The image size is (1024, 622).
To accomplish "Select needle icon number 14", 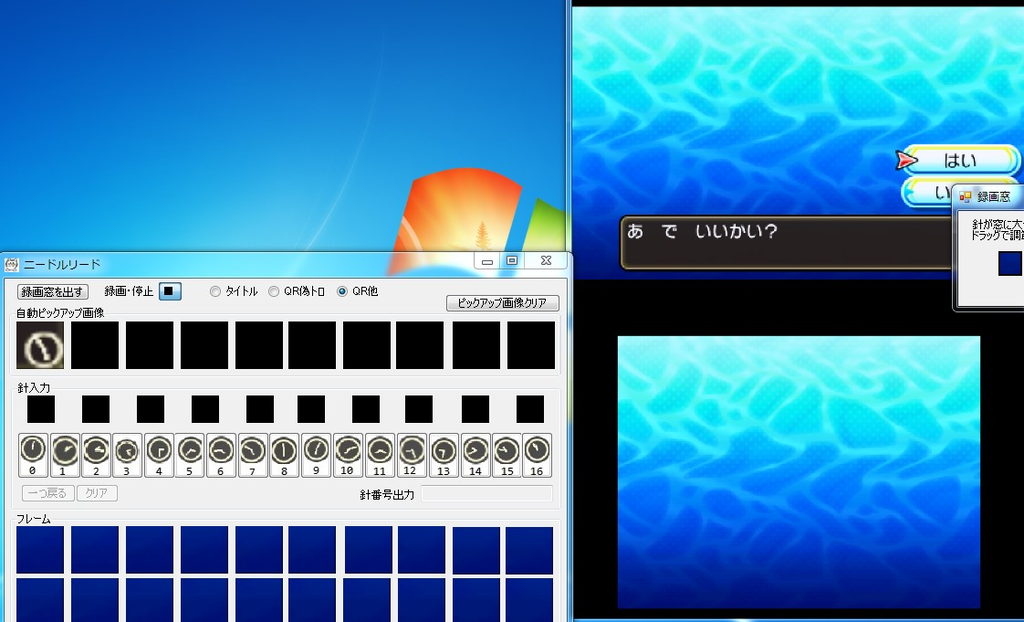I will tap(475, 455).
